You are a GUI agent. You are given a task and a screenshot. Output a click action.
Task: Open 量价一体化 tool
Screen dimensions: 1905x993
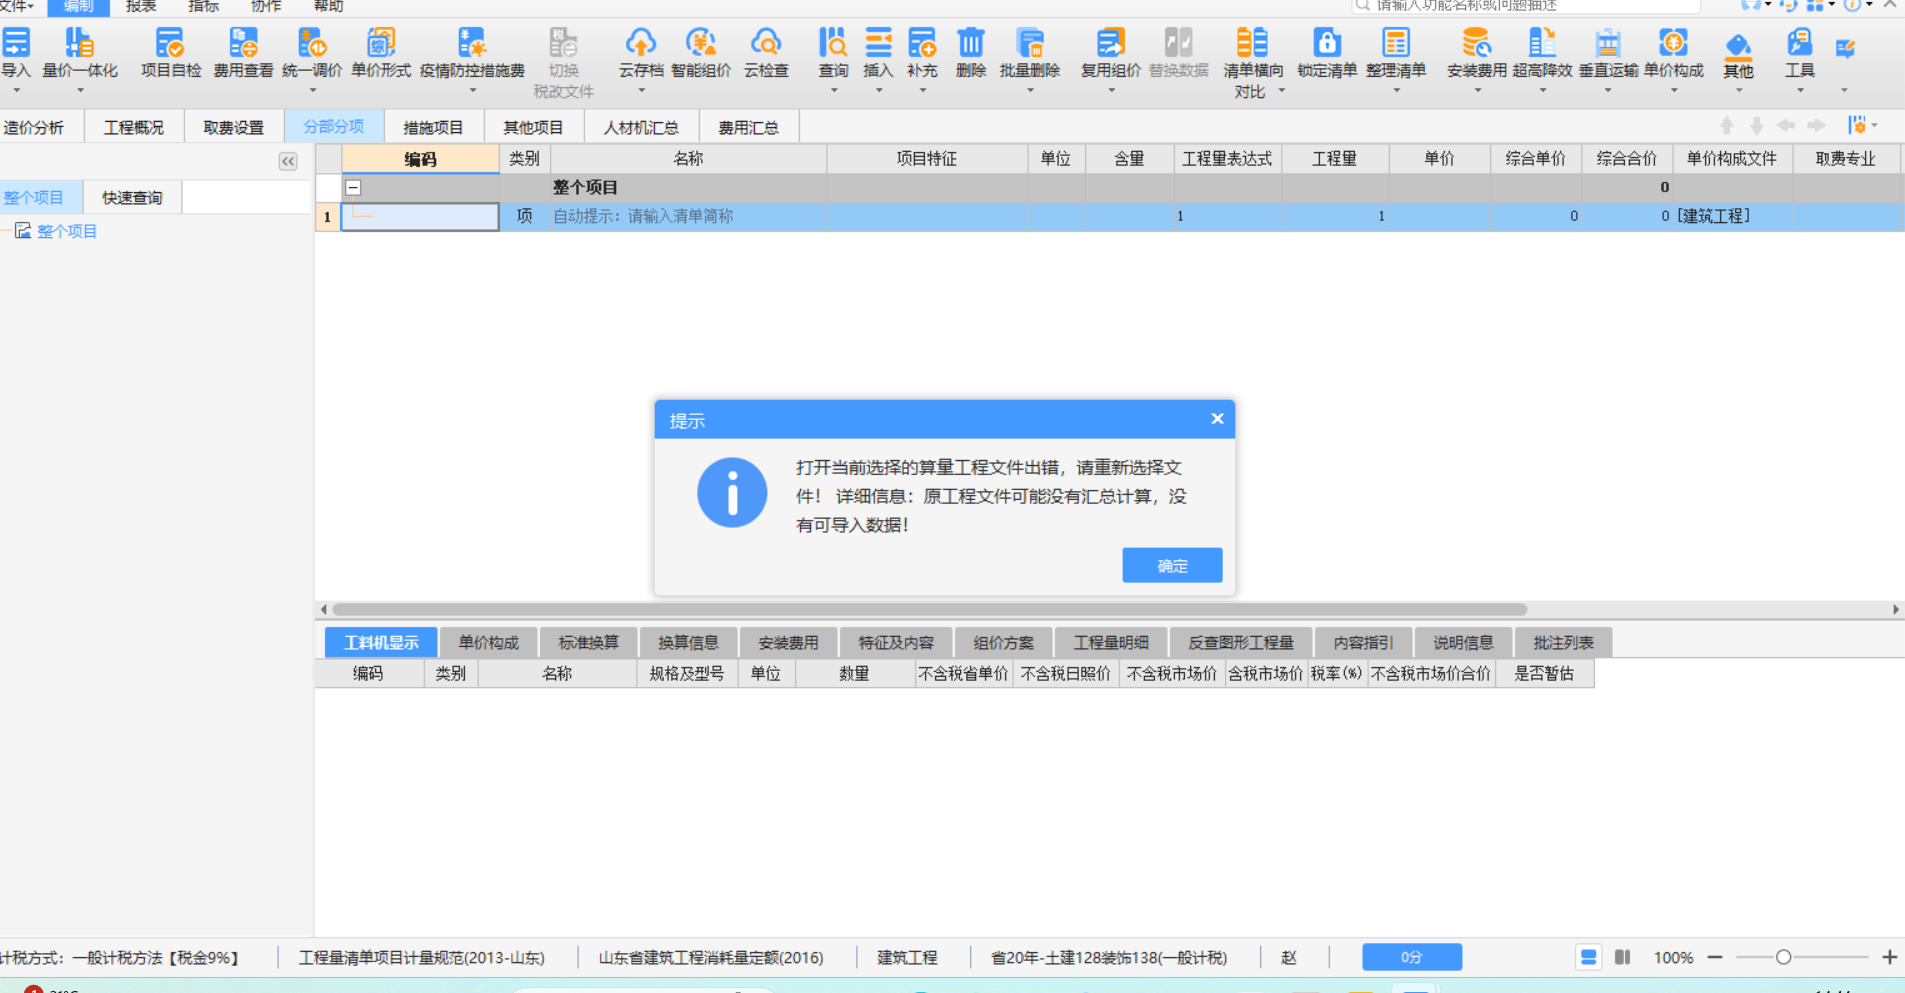(80, 52)
